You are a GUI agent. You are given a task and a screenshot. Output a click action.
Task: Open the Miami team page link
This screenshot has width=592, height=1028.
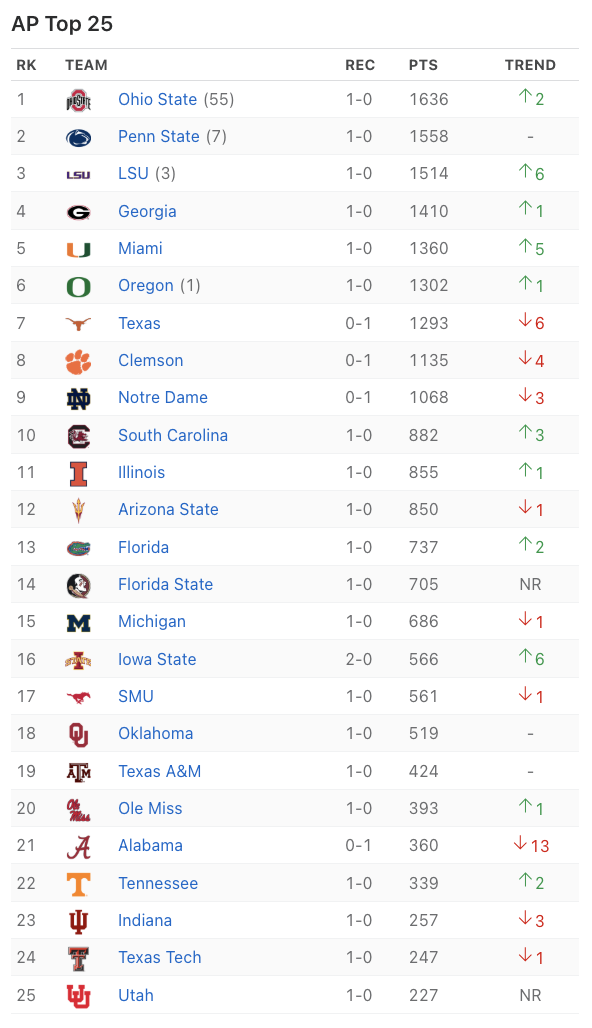[x=140, y=248]
